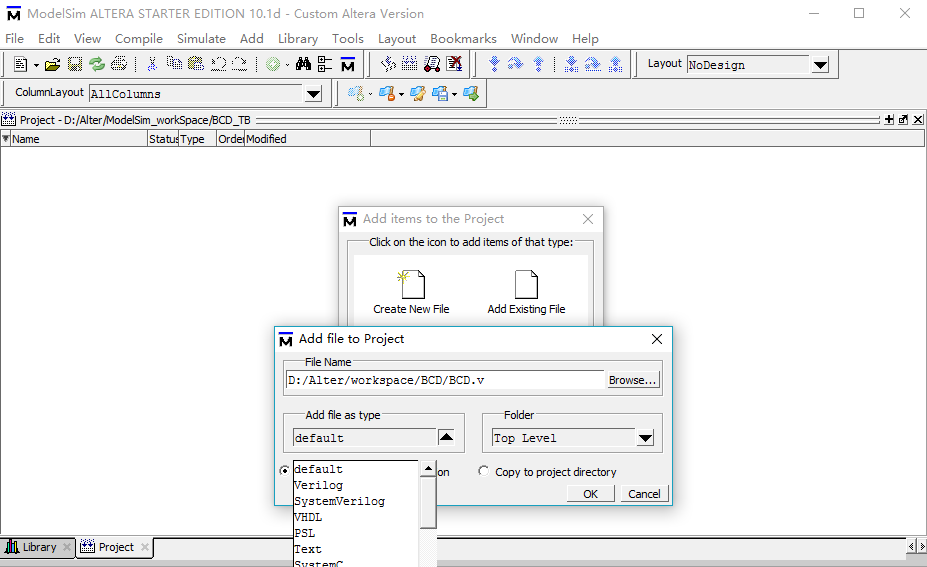Select the reference from current location radio
This screenshot has height=567, width=927.
284,471
